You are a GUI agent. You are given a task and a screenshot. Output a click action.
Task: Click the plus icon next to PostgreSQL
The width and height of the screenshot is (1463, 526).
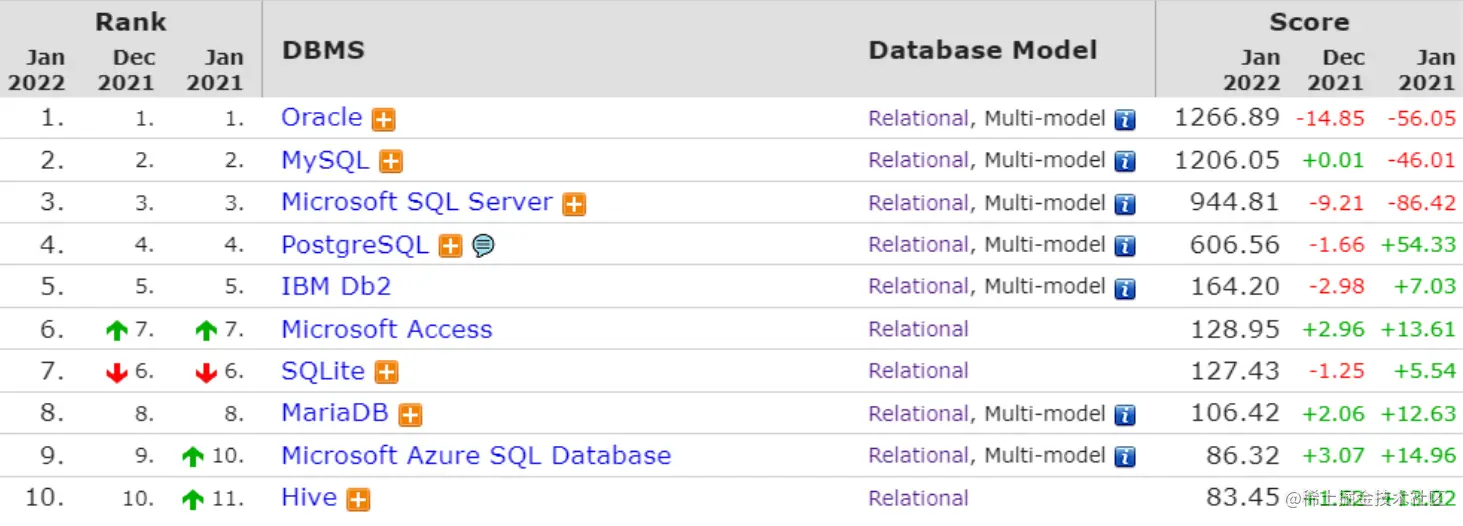pyautogui.click(x=451, y=246)
